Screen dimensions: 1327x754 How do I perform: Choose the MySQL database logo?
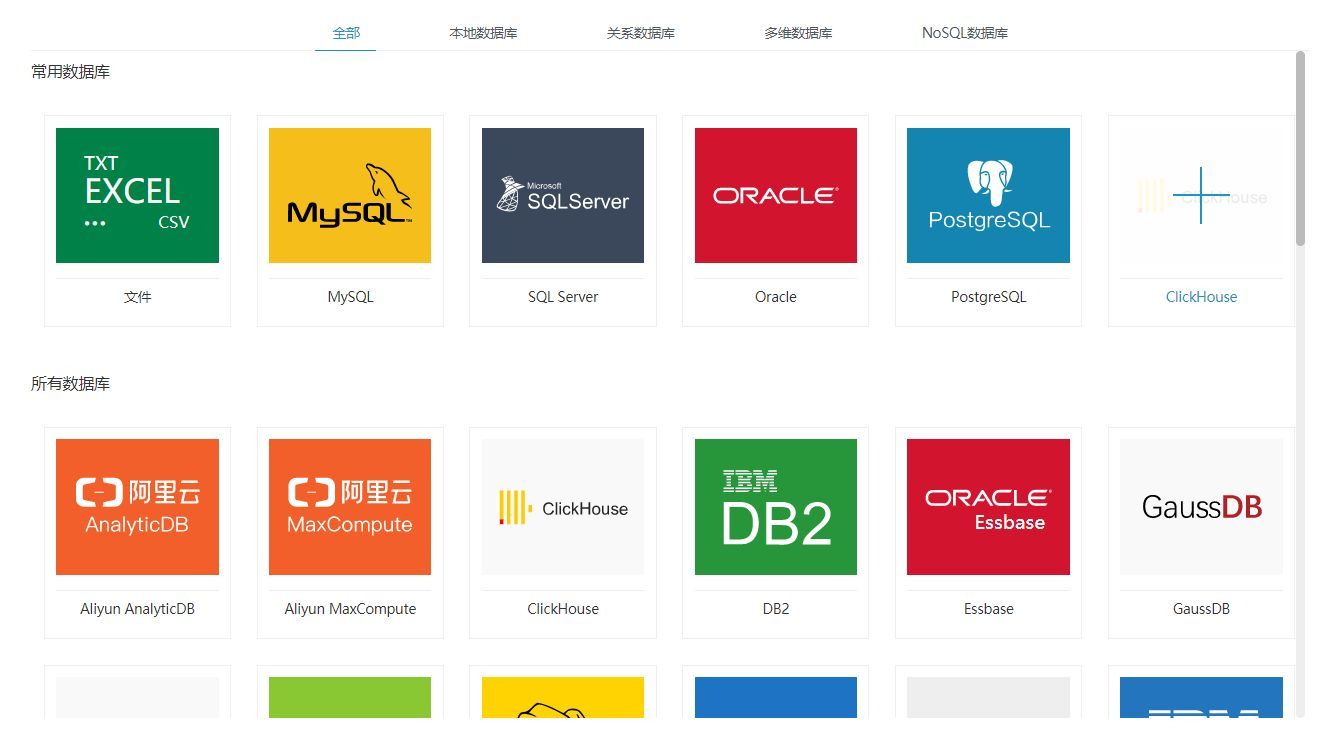(x=350, y=195)
